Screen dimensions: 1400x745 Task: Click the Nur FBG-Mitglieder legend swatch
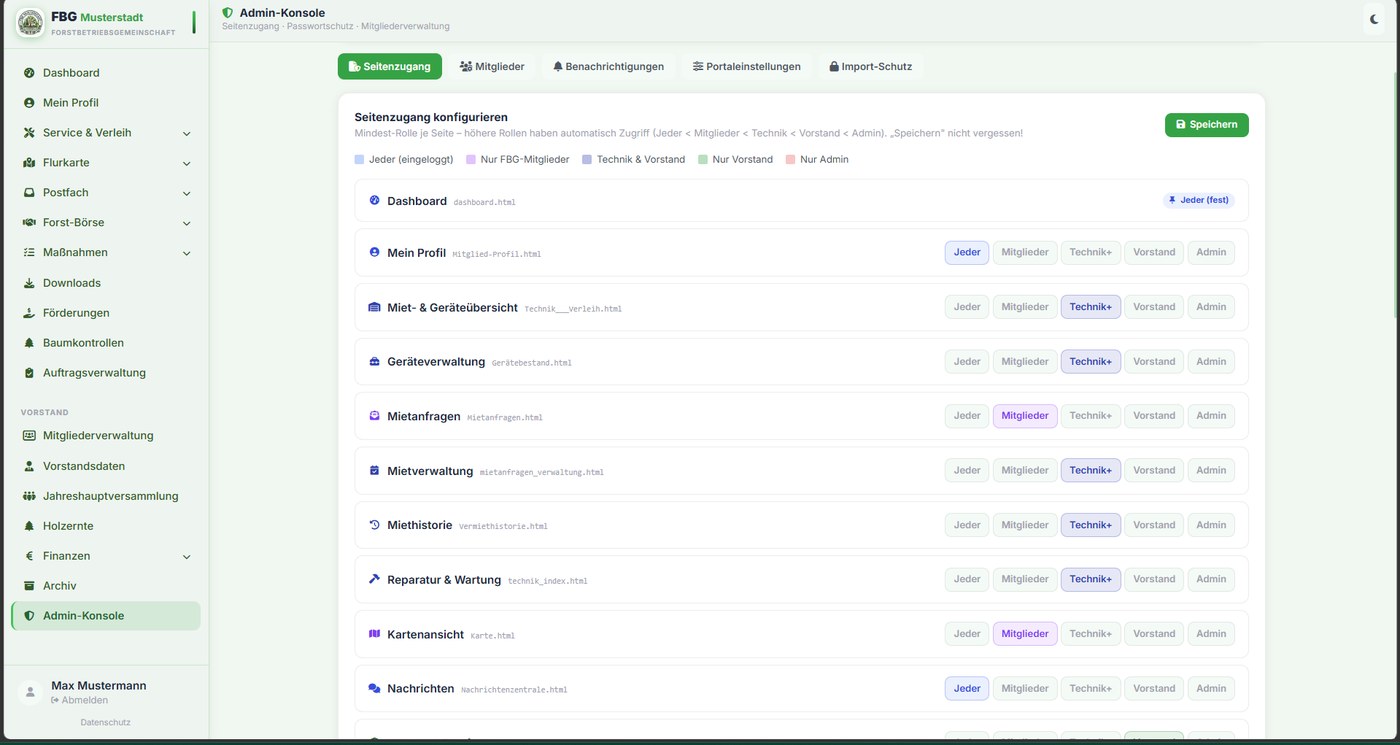click(x=471, y=159)
